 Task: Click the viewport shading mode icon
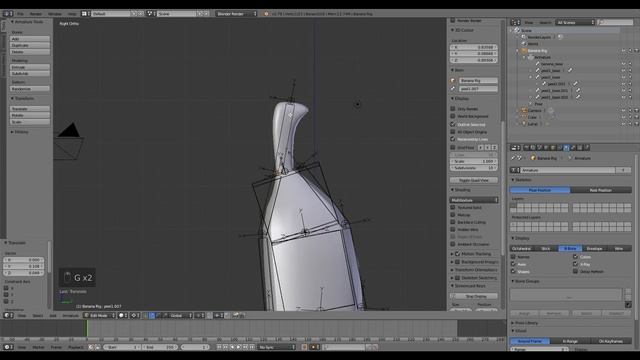(122, 315)
